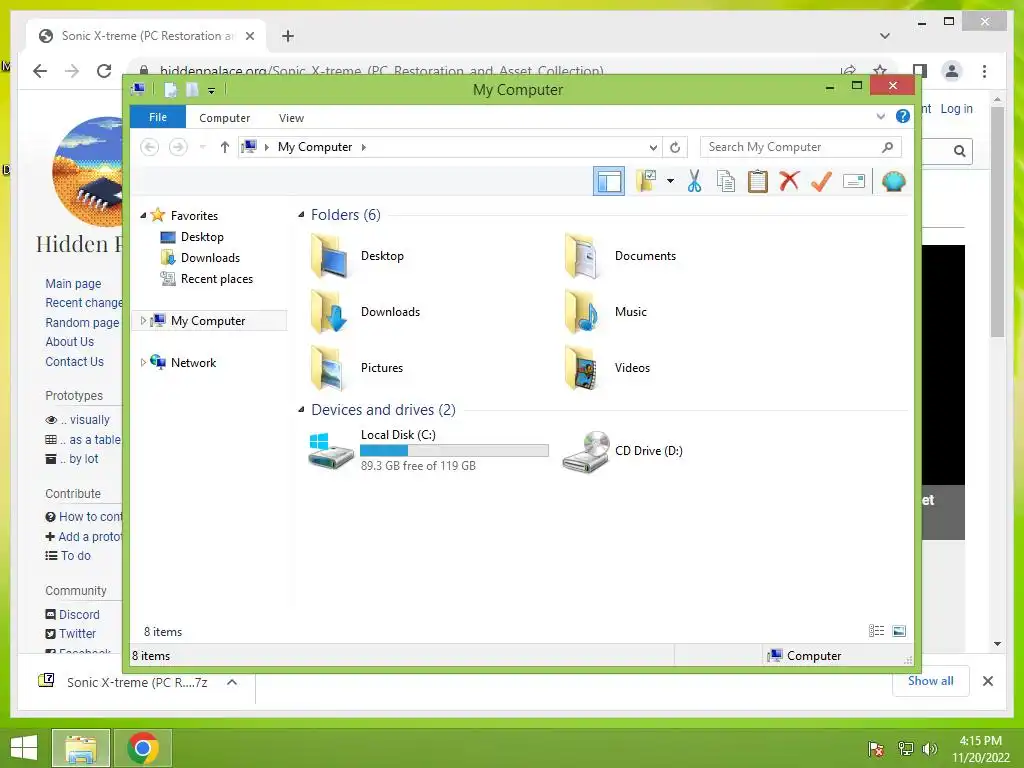Expand the breadcrumb arrow after My Computer

click(x=364, y=147)
